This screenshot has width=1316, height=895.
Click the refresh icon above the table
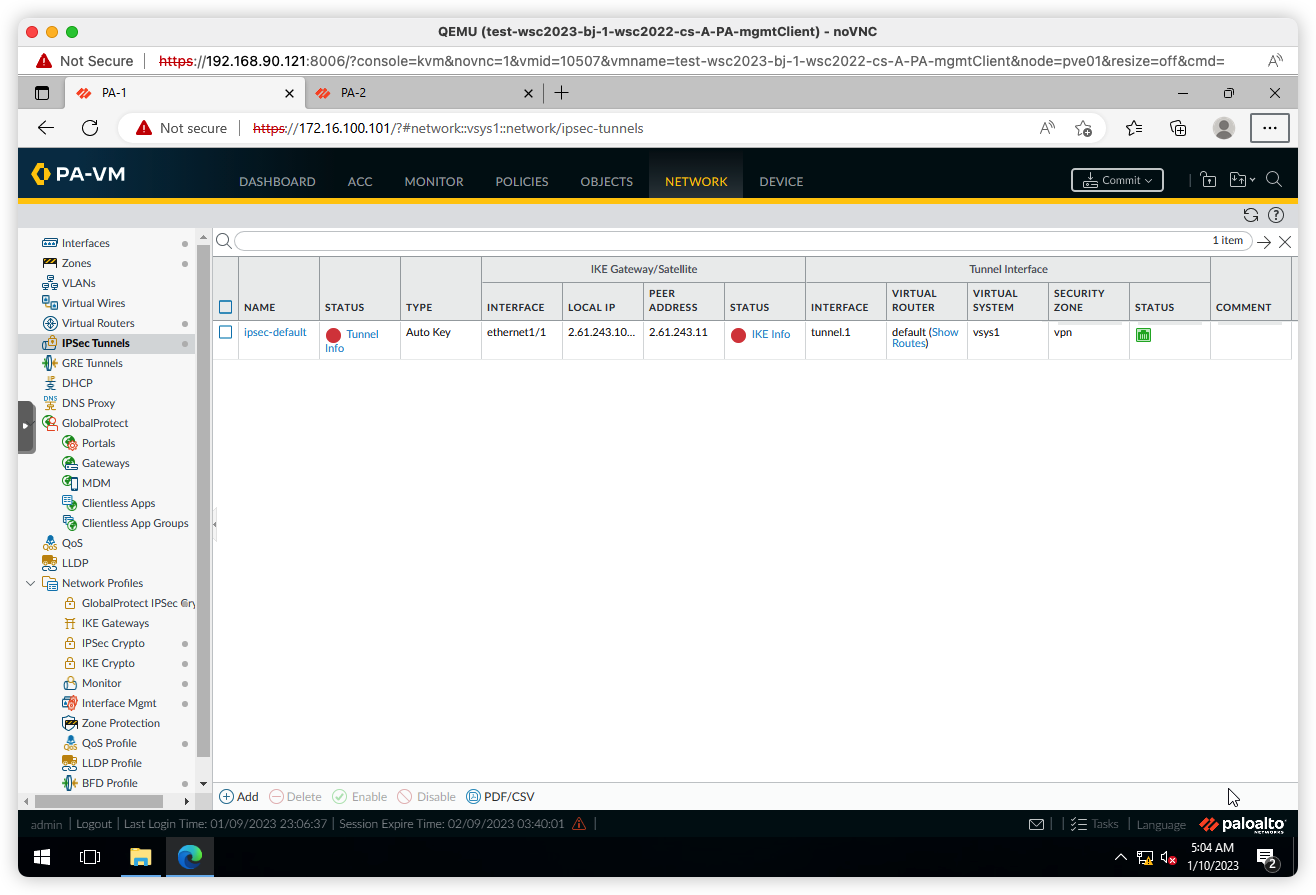coord(1250,215)
